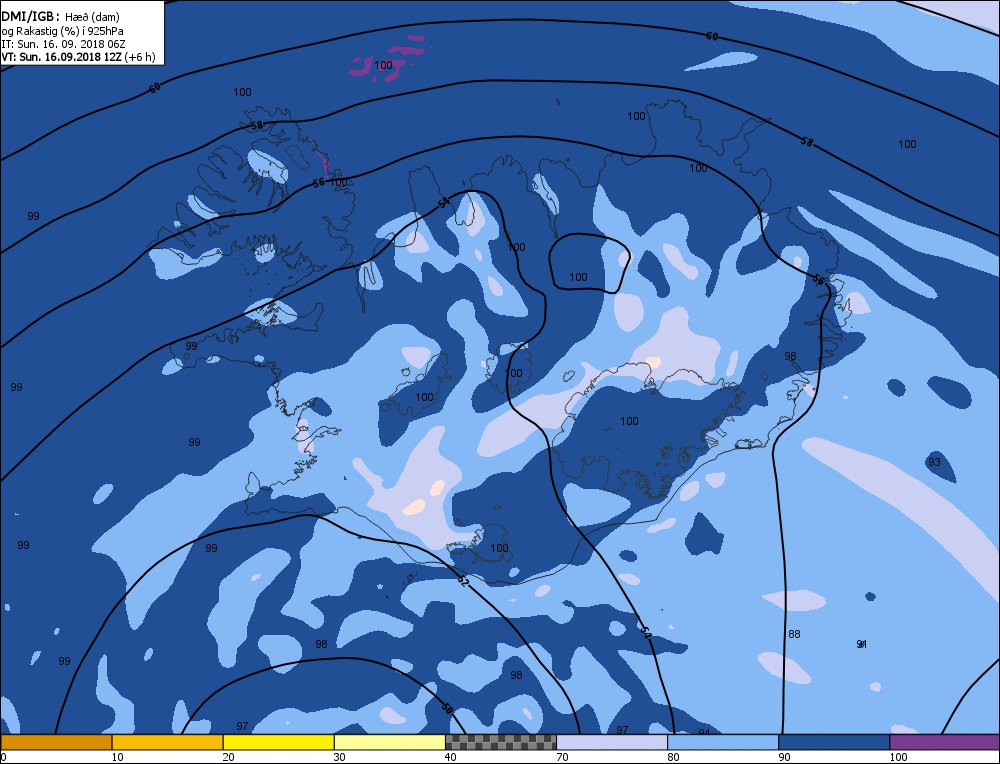This screenshot has width=1000, height=764.
Task: Click the '100' value inside the closed contour
Action: [578, 277]
